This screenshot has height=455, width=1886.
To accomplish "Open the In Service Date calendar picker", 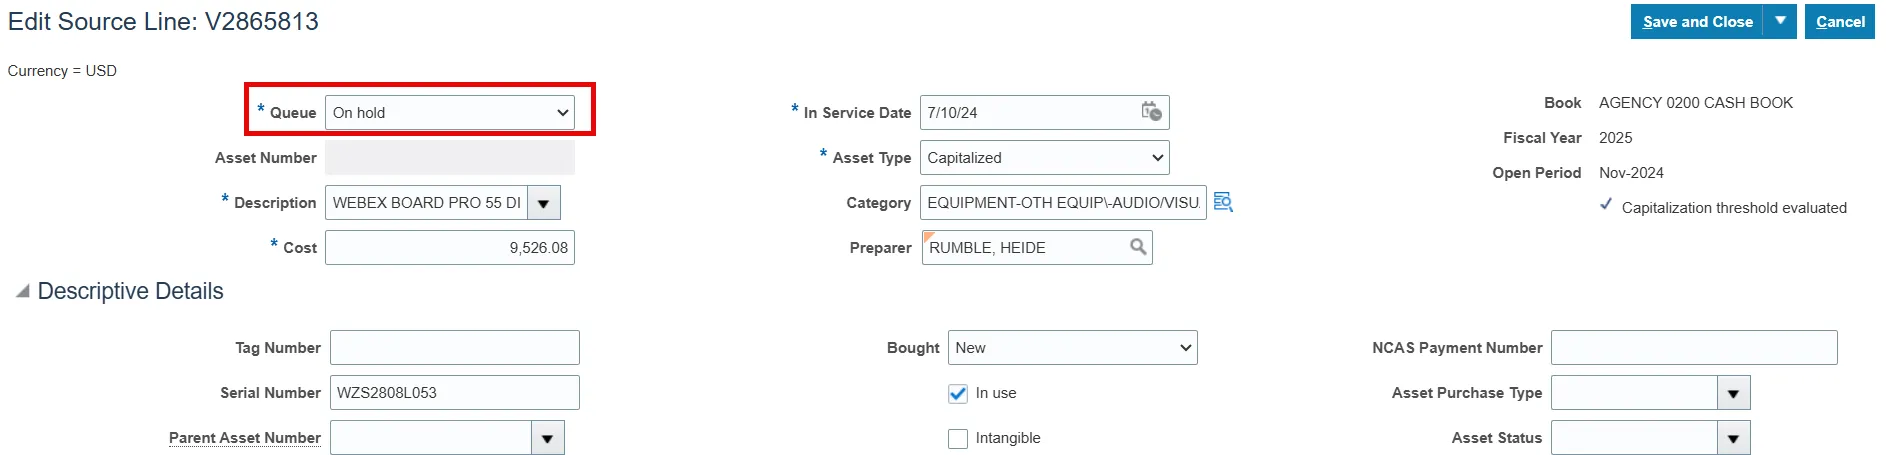I will tap(1151, 112).
